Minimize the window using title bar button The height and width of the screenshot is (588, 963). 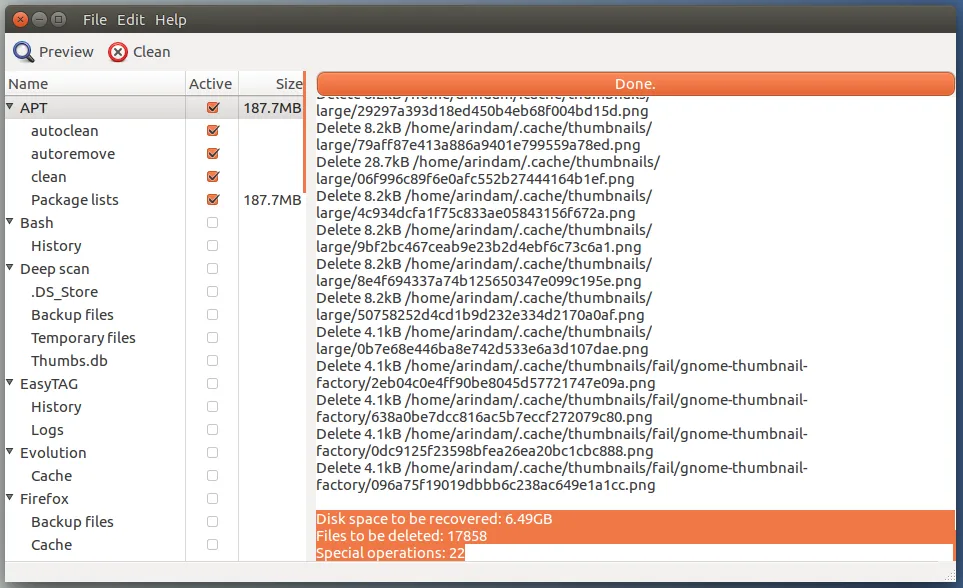[x=39, y=19]
